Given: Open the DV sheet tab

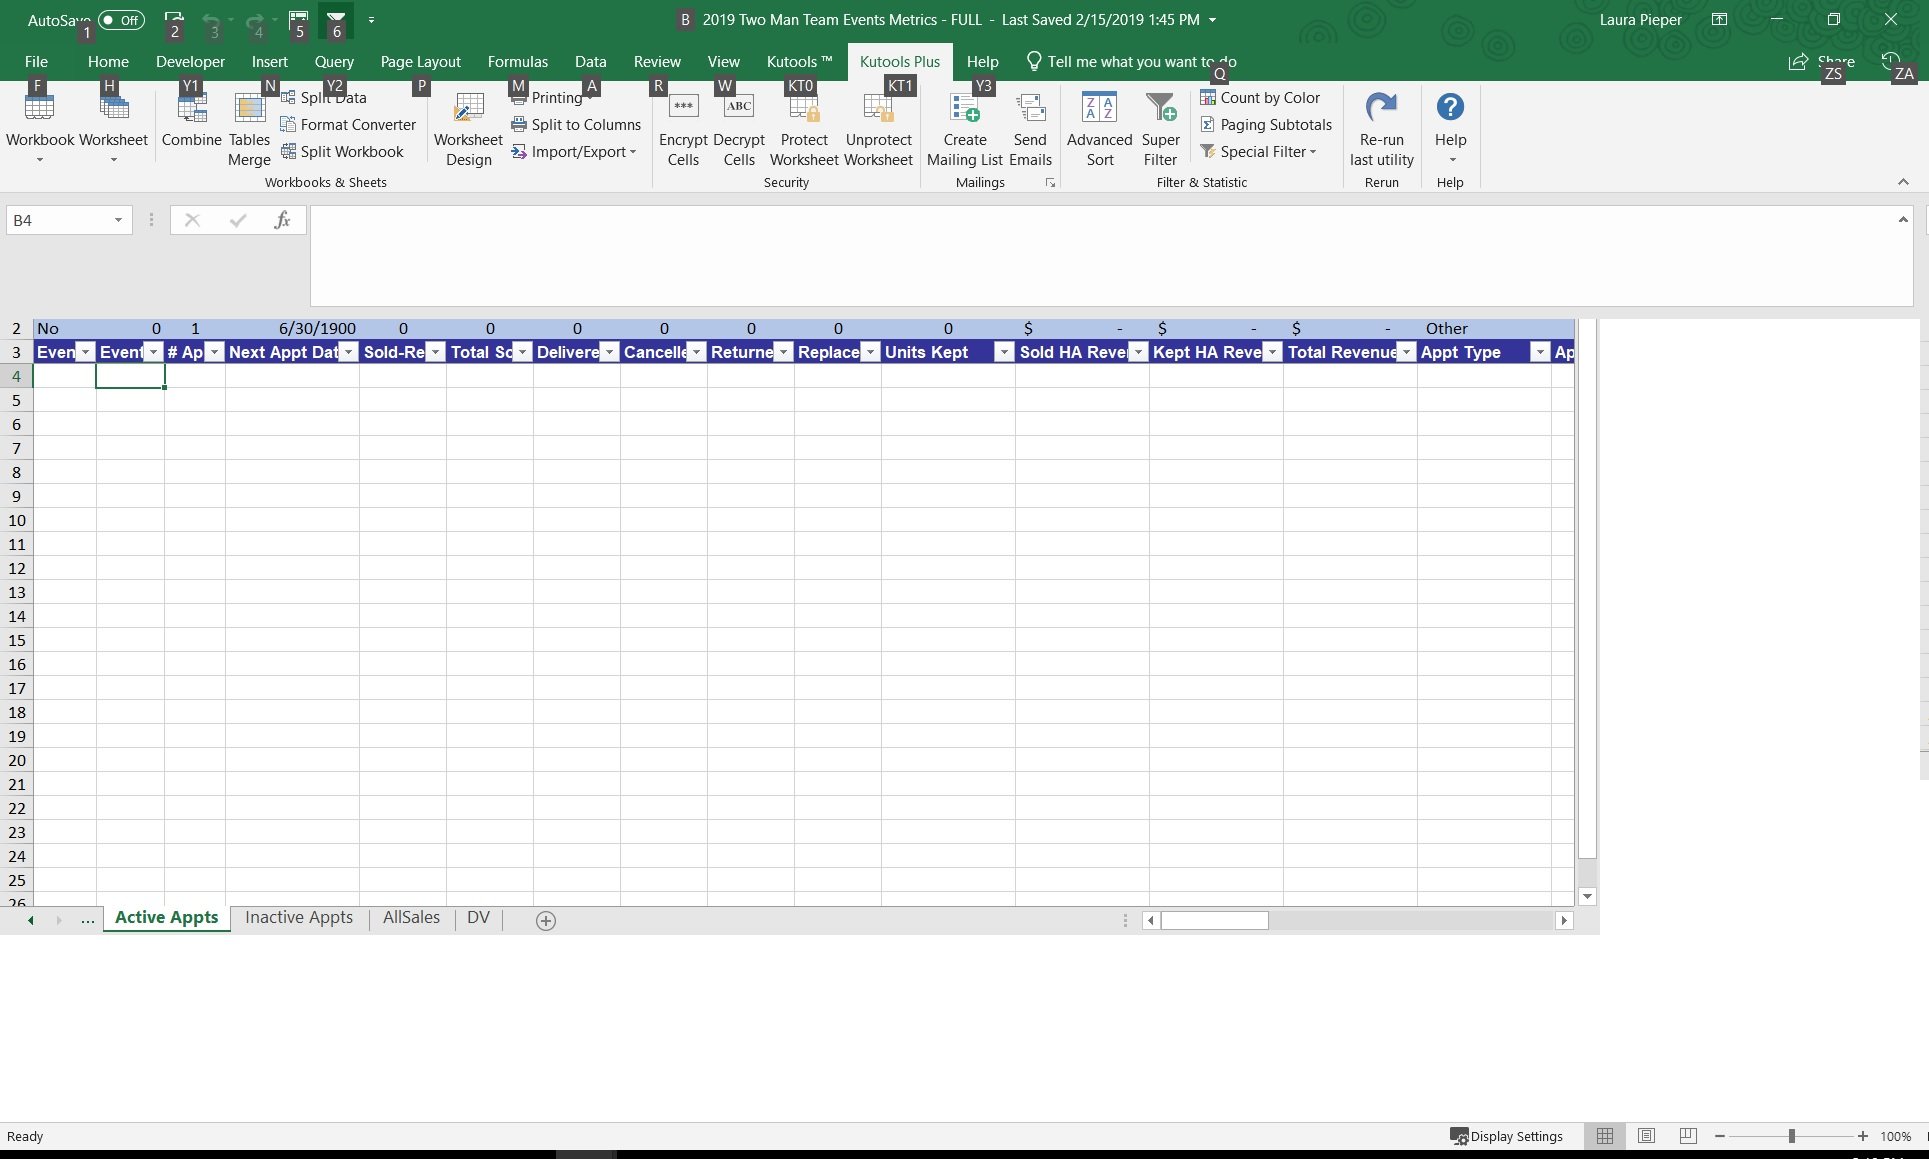Looking at the screenshot, I should 478,918.
